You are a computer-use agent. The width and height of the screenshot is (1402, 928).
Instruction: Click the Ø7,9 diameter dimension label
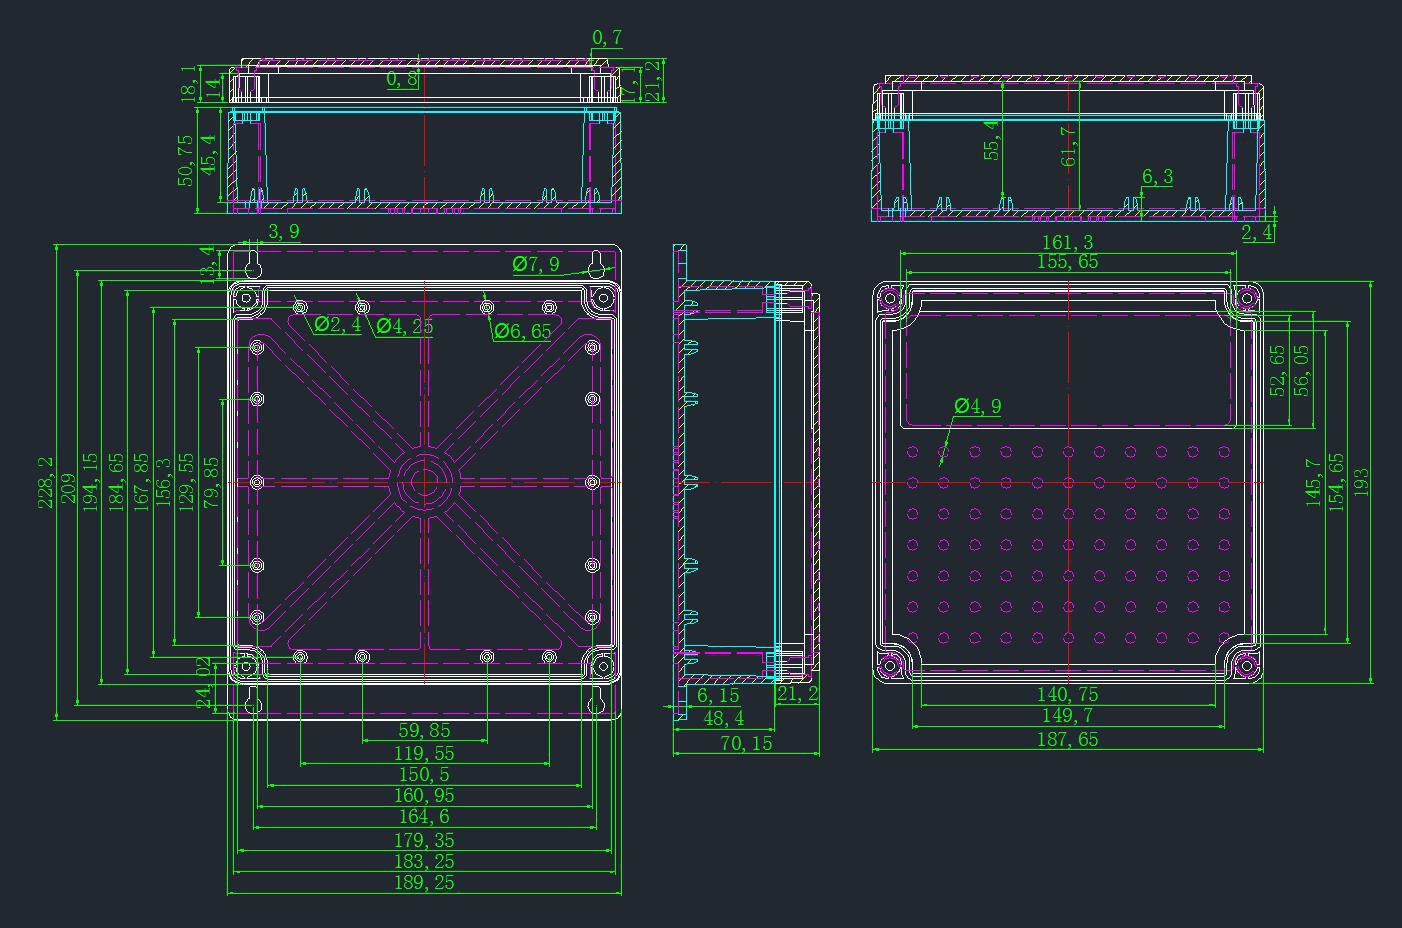pos(535,264)
